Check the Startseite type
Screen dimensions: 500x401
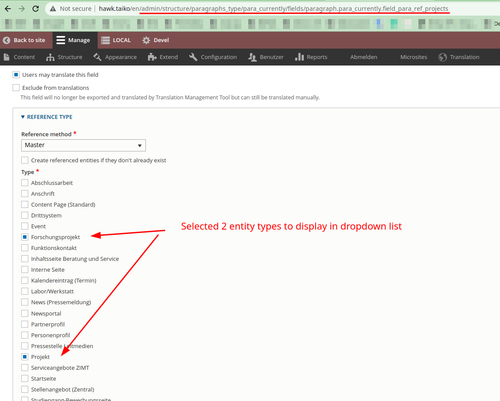click(x=25, y=379)
